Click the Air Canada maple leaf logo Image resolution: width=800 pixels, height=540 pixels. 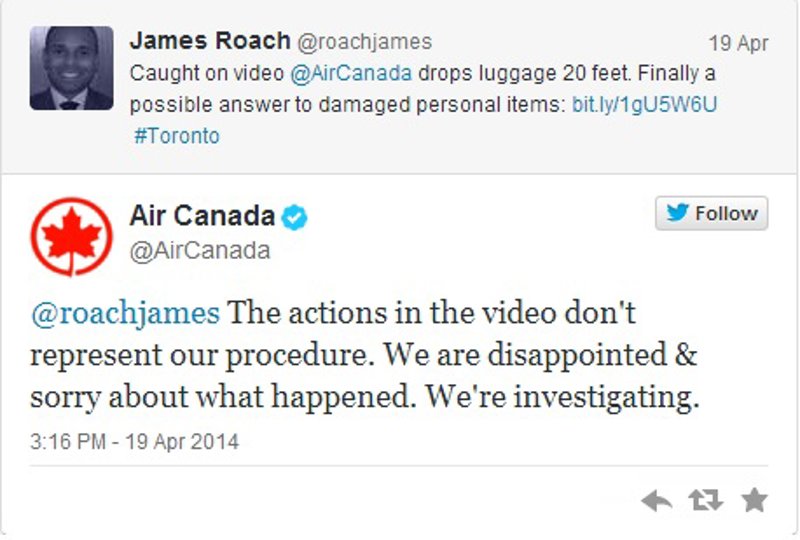click(x=71, y=238)
